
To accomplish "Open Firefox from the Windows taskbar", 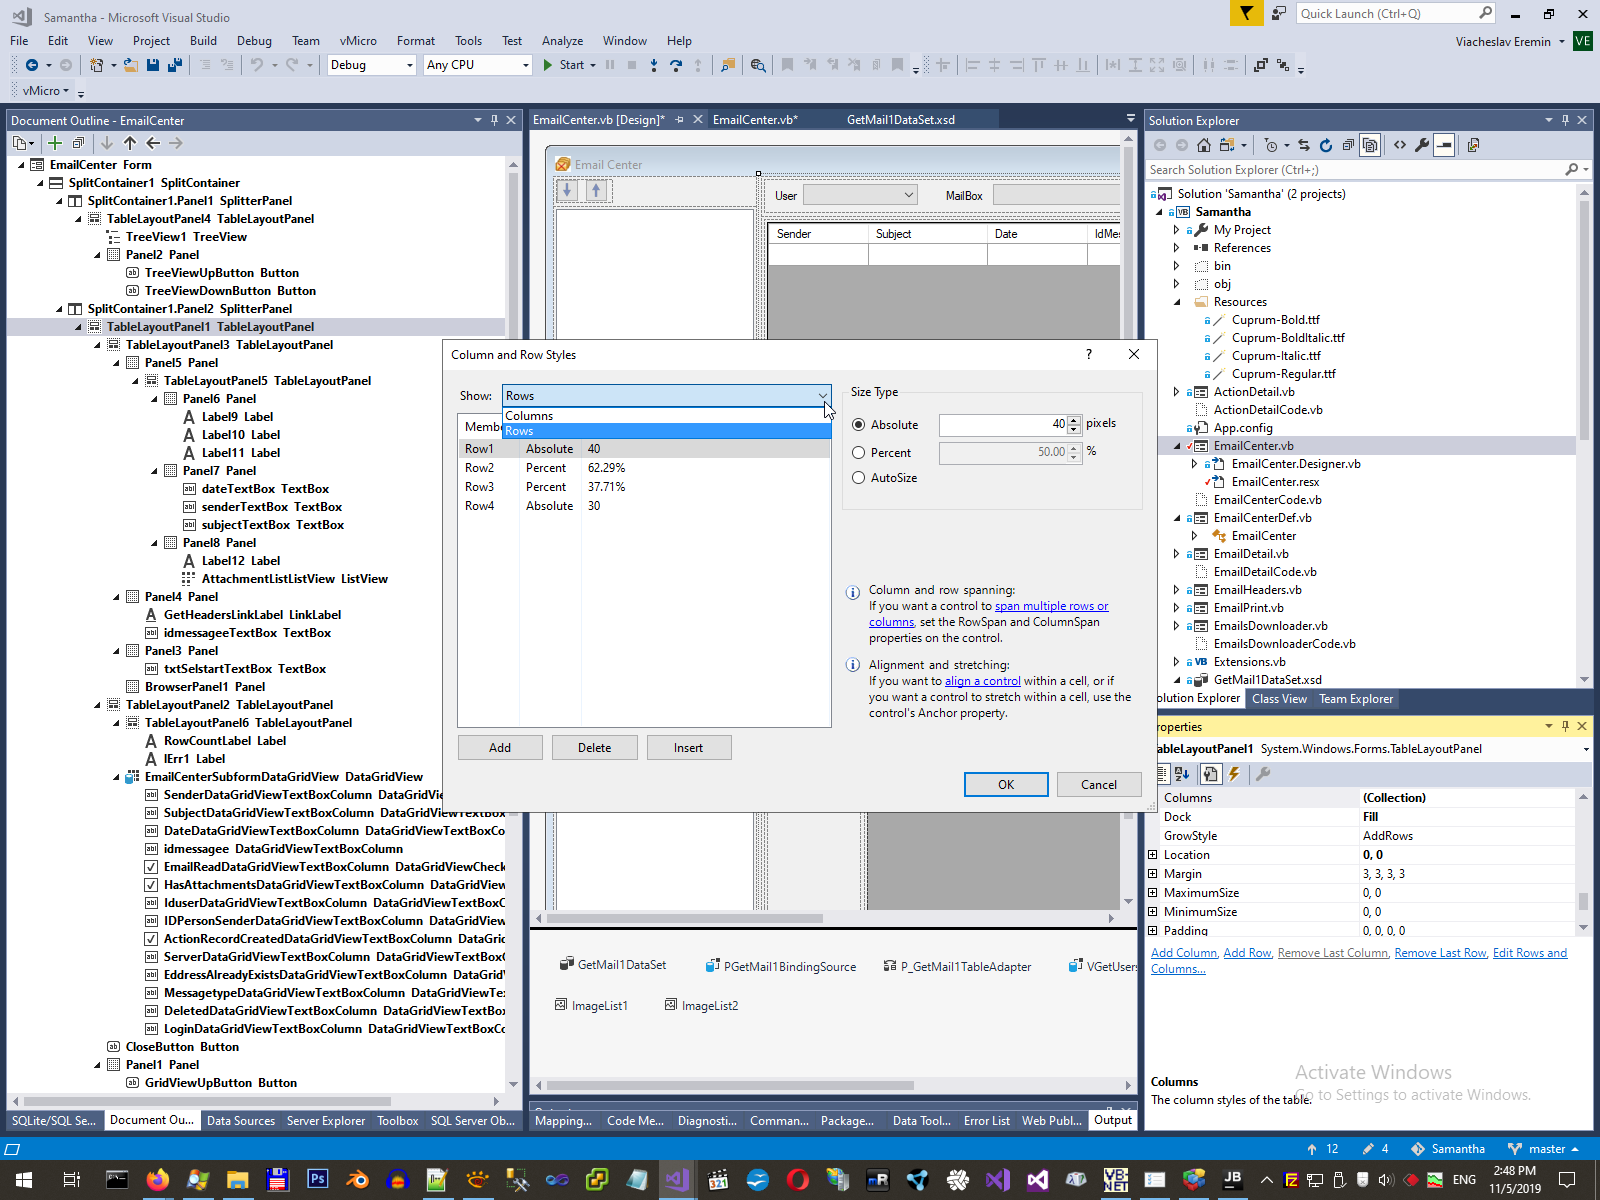I will click(157, 1180).
